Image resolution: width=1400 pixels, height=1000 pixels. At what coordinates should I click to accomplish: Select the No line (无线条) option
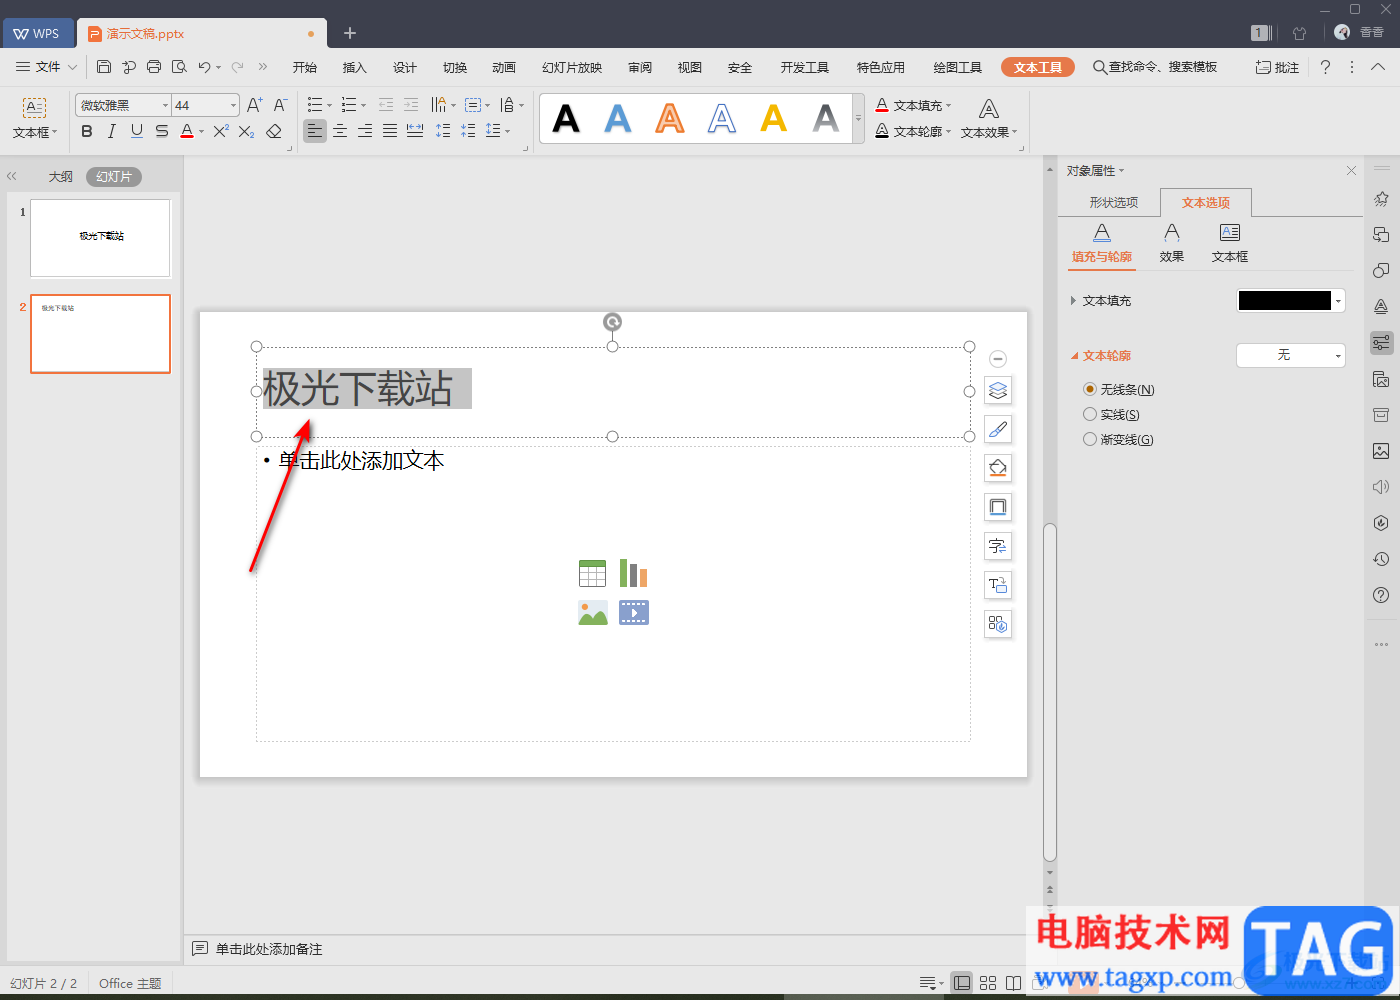(1119, 389)
